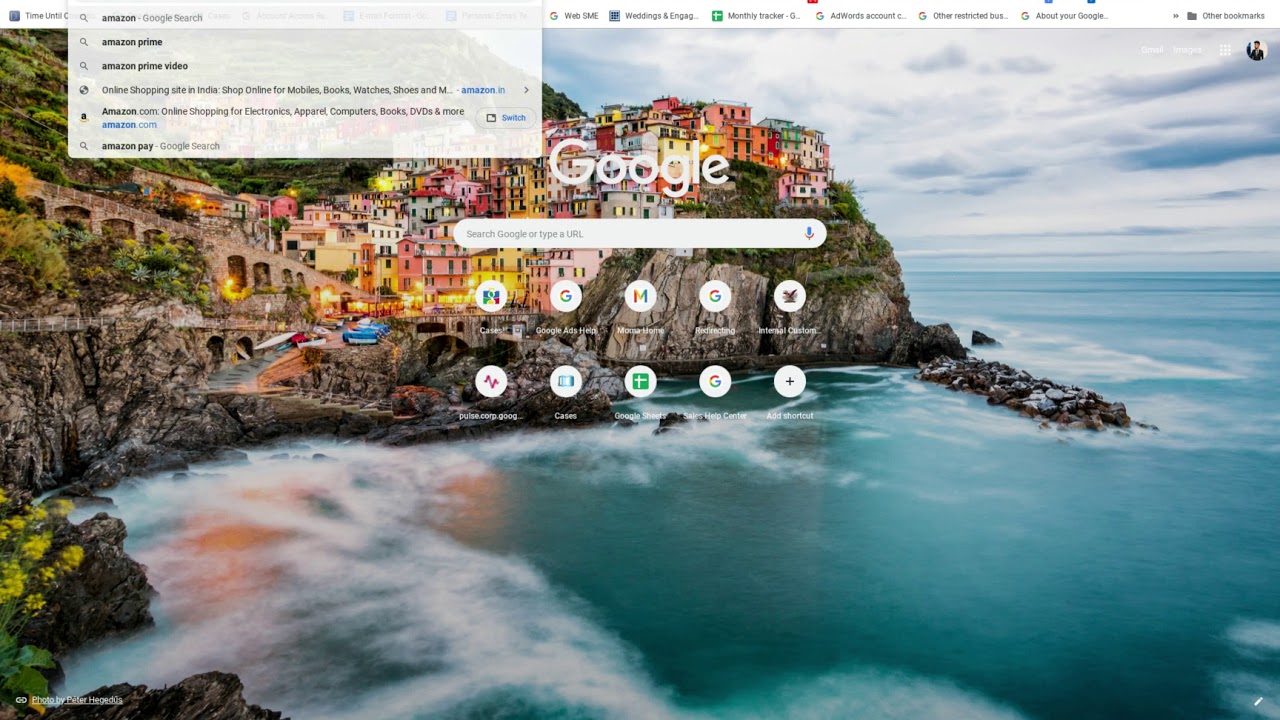Open the Google Ads Help shortcut
The height and width of the screenshot is (720, 1280).
565,308
